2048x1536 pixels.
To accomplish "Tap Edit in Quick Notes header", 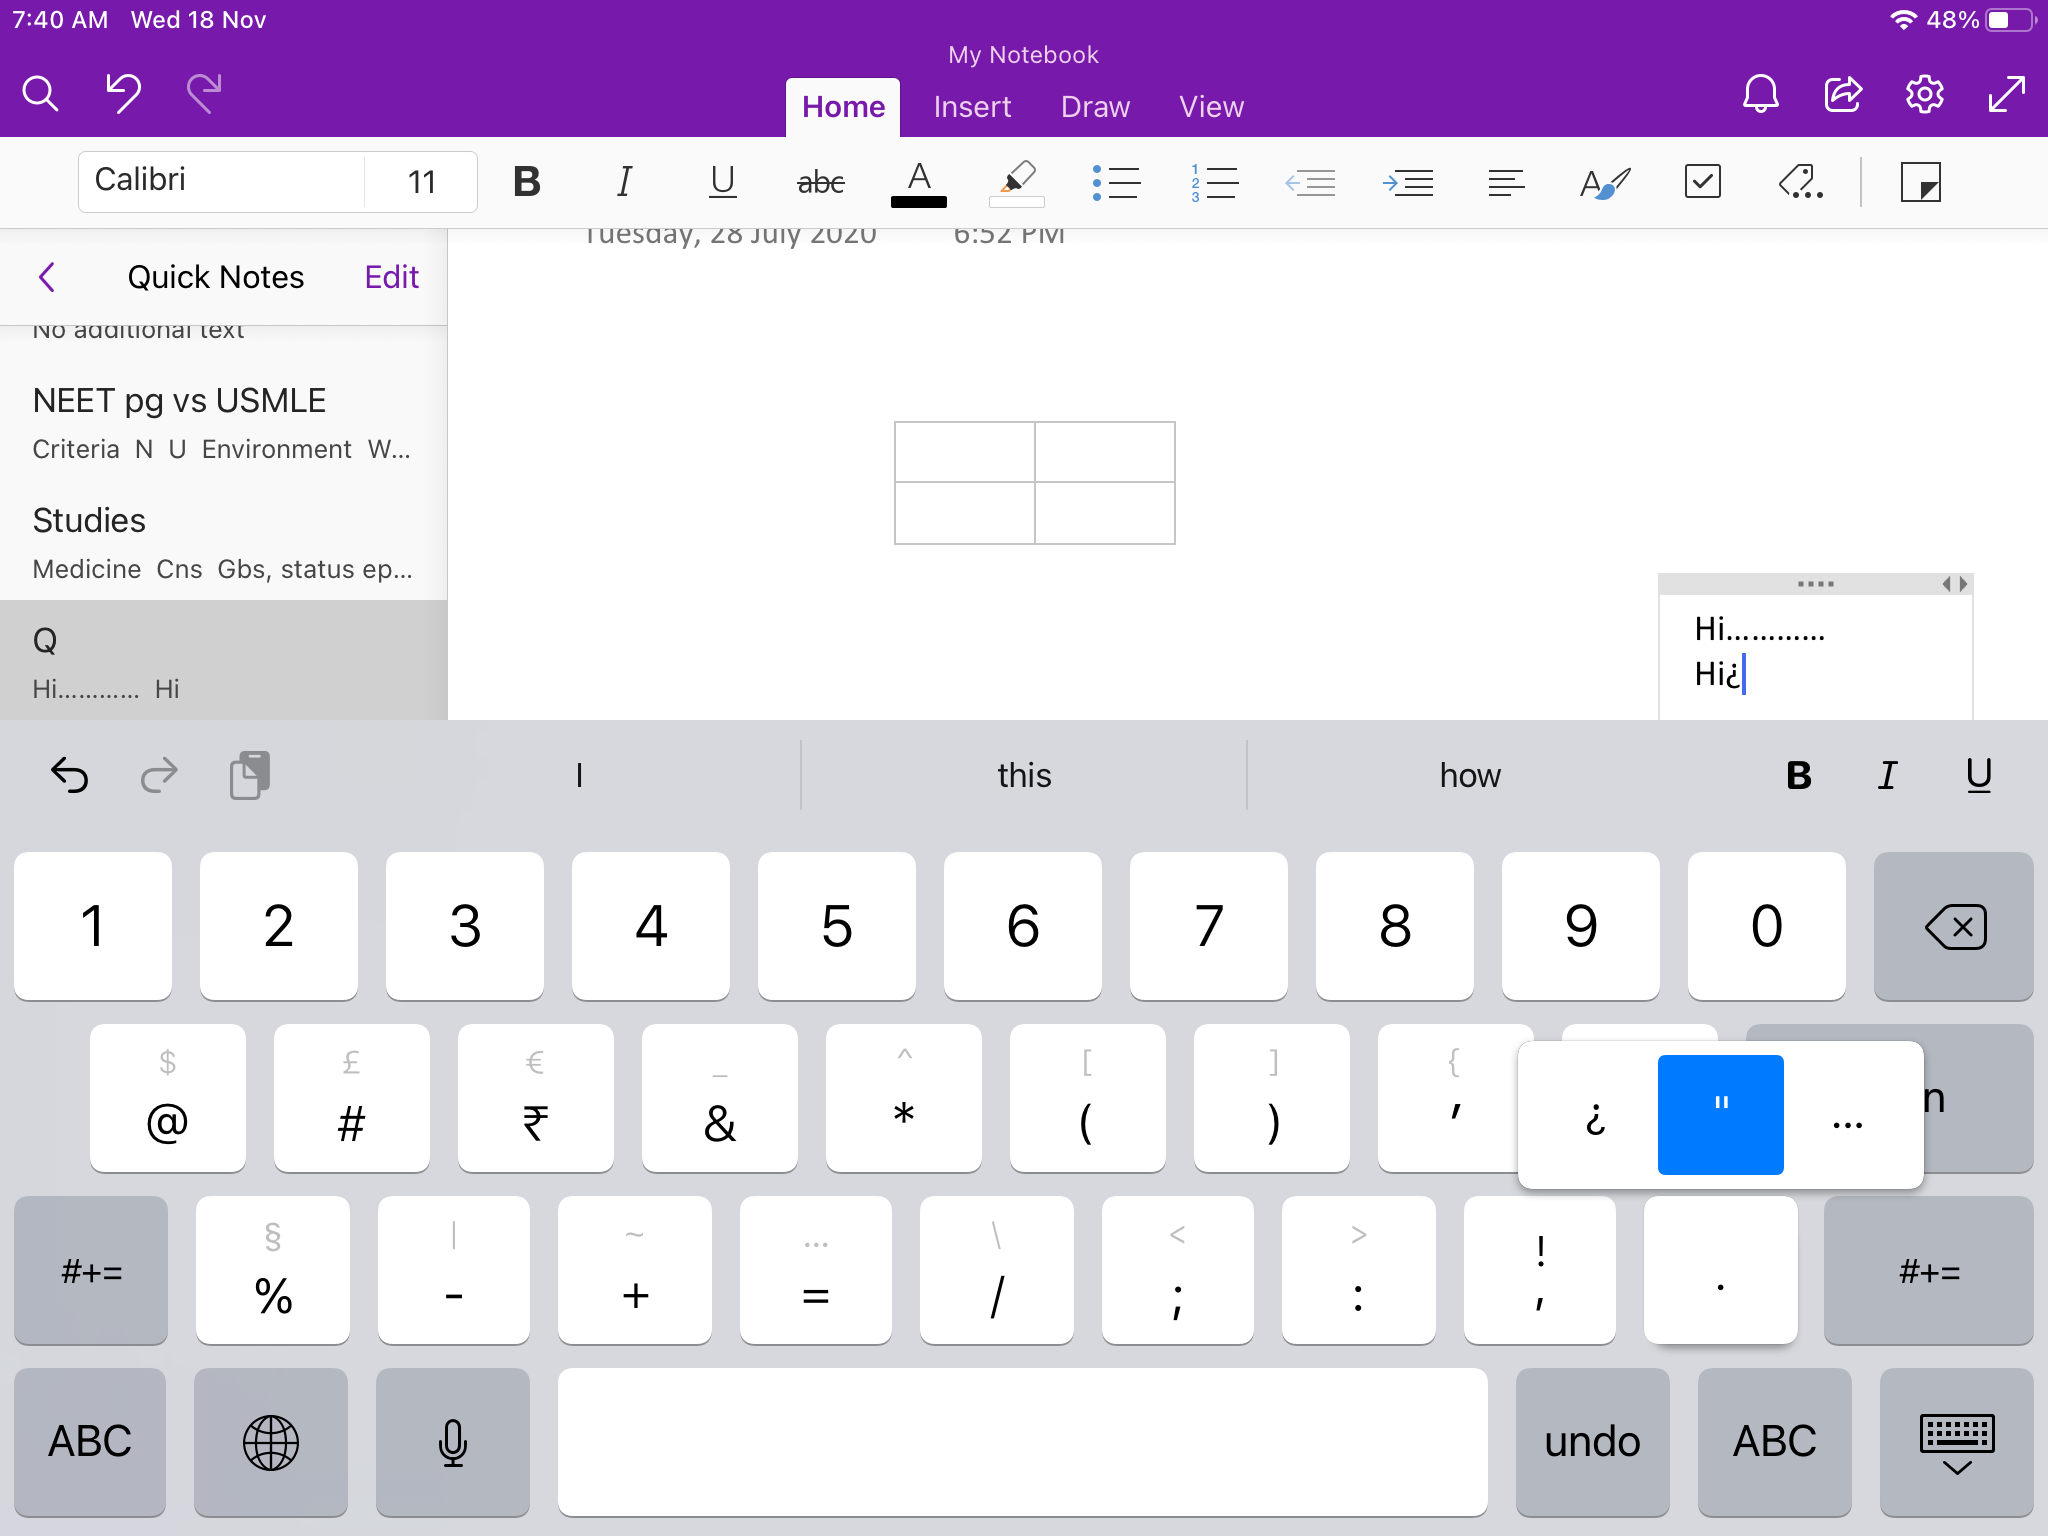I will [391, 277].
